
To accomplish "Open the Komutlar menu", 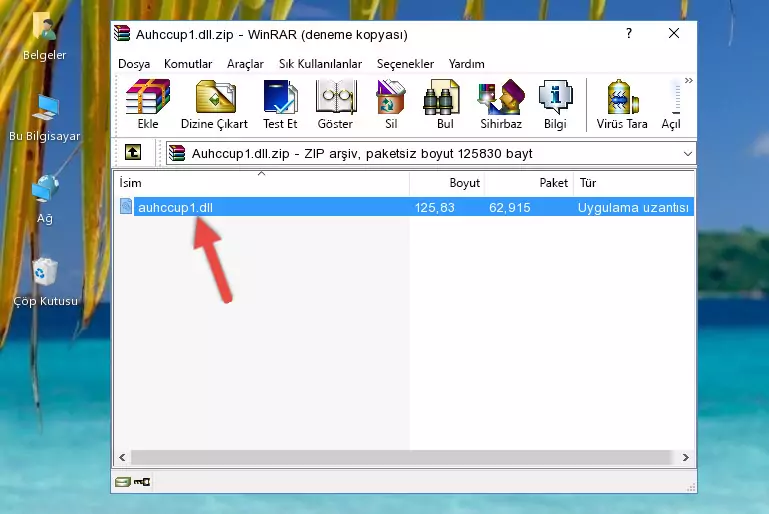I will pos(188,64).
